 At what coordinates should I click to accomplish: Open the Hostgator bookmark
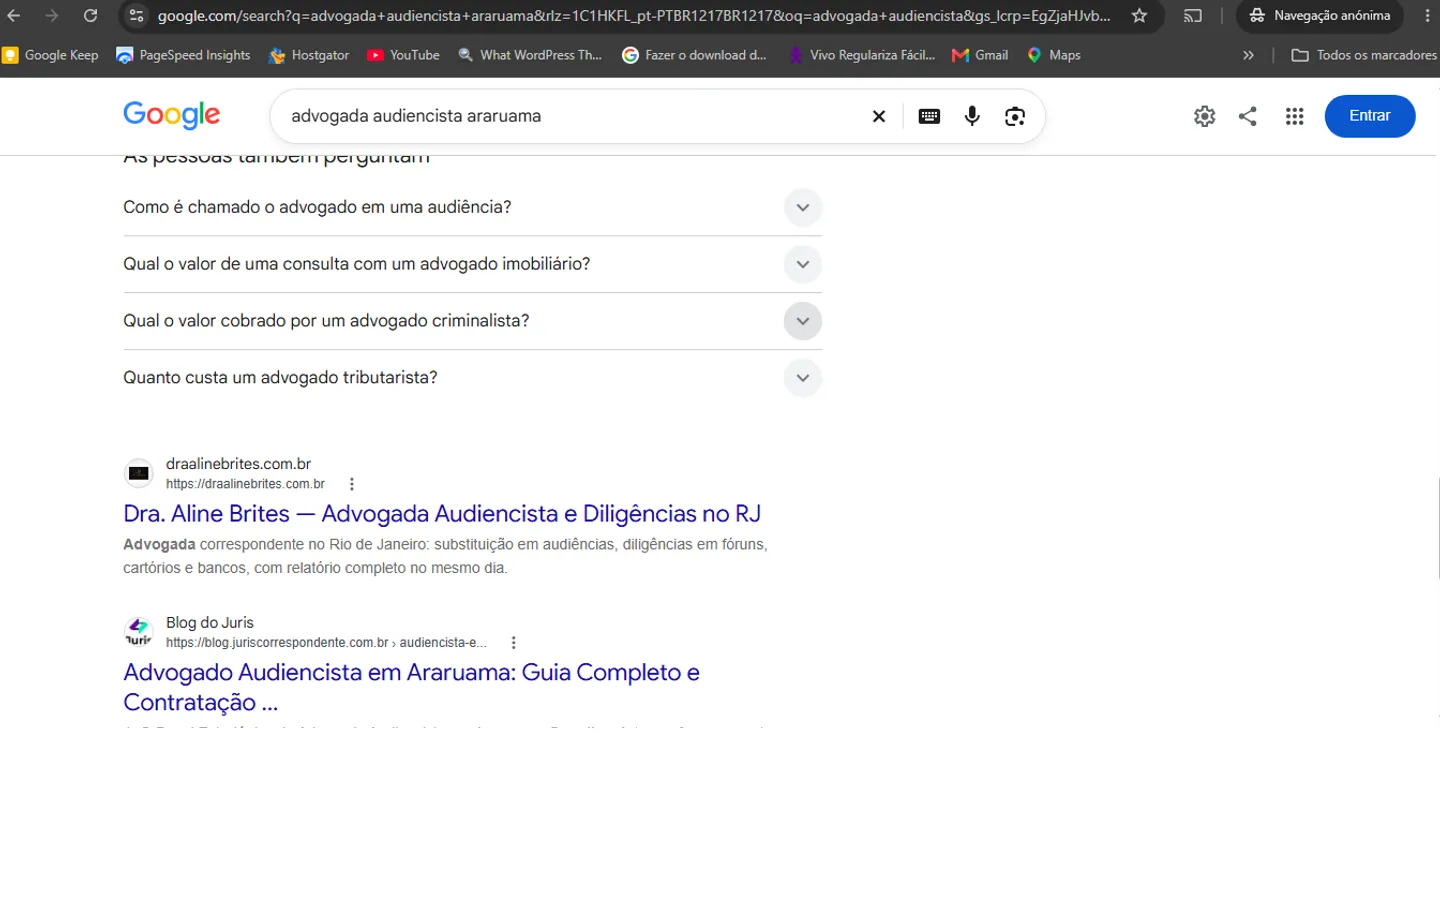click(x=309, y=55)
